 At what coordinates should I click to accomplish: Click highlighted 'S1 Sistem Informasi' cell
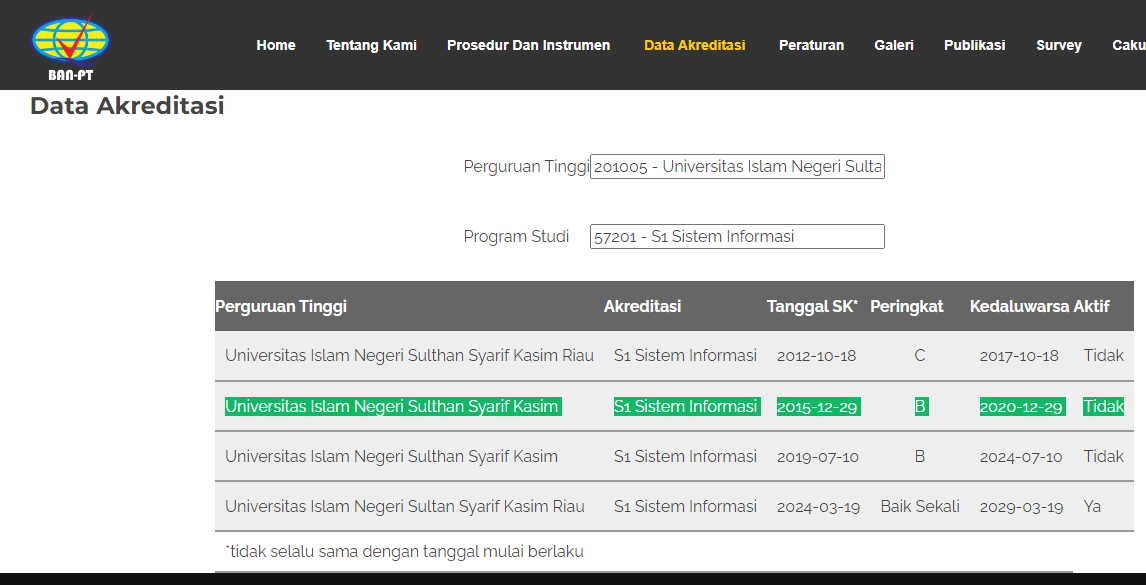pyautogui.click(x=687, y=407)
